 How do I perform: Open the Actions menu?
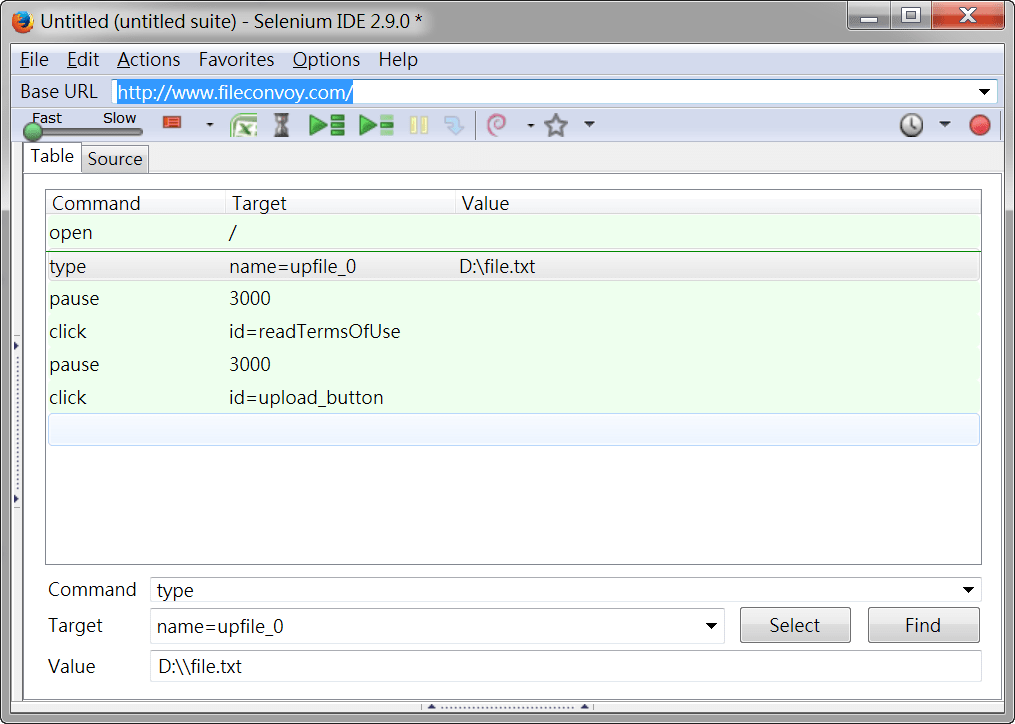(148, 60)
